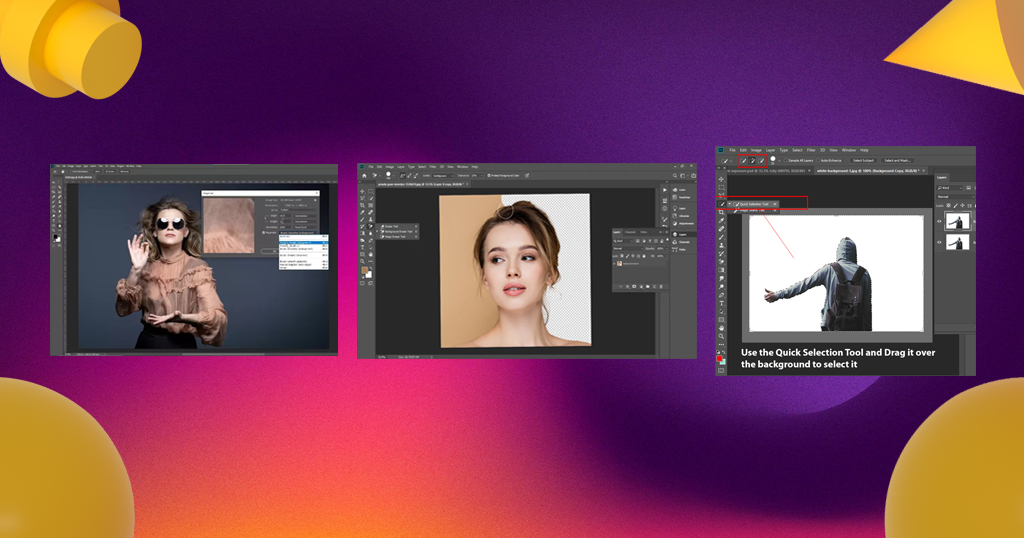Pick Eyedropper tool in right screenshot toolbar
1024x538 pixels.
click(722, 220)
